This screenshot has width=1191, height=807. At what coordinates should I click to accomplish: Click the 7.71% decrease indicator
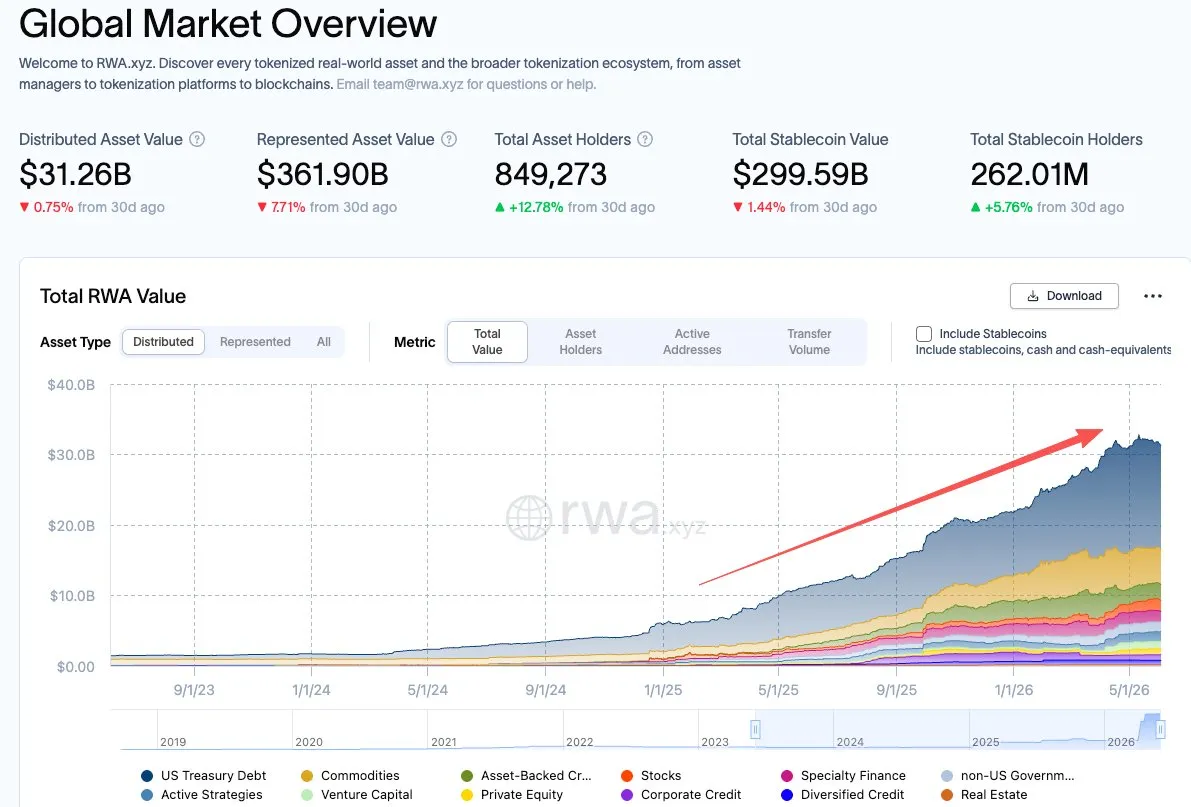tap(281, 207)
